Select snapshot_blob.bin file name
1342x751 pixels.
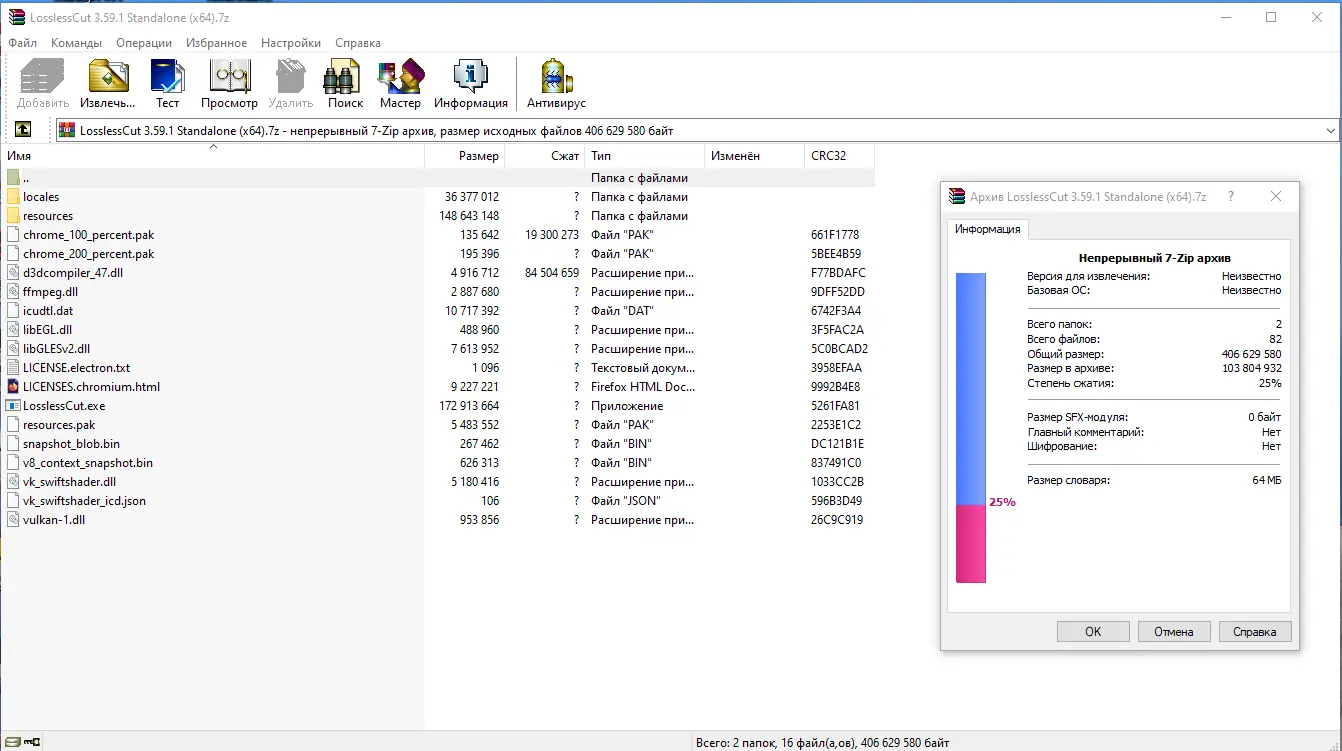coord(71,444)
